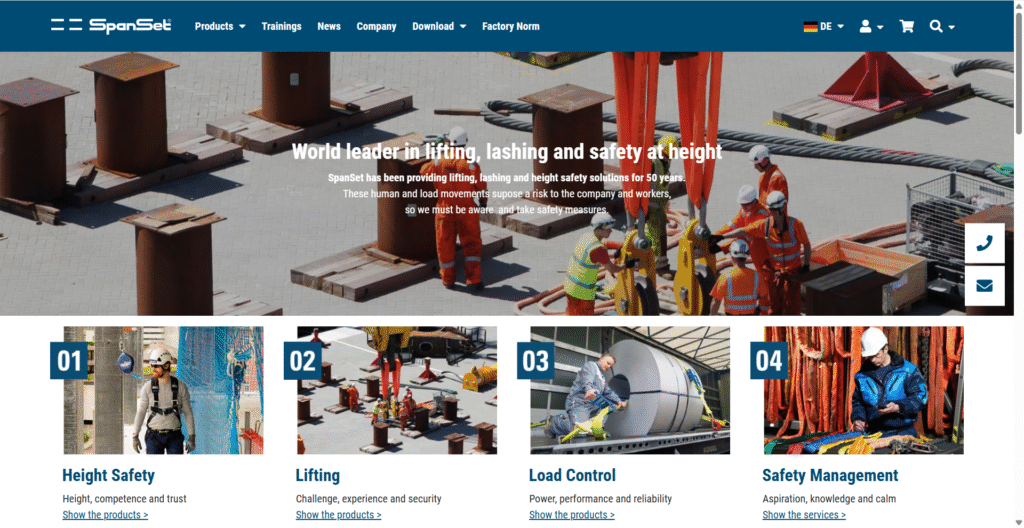Show the services under Safety Management
This screenshot has height=528, width=1024.
[804, 515]
